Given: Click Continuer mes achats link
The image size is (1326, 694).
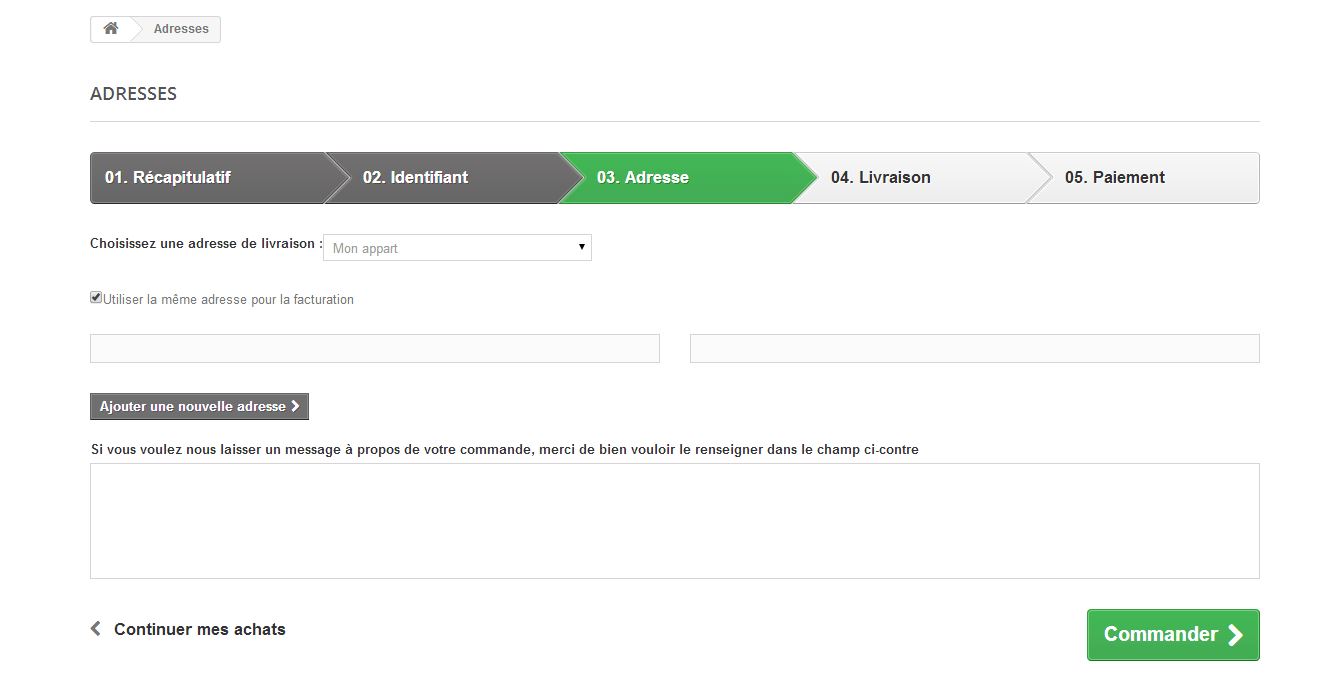Looking at the screenshot, I should [x=188, y=629].
